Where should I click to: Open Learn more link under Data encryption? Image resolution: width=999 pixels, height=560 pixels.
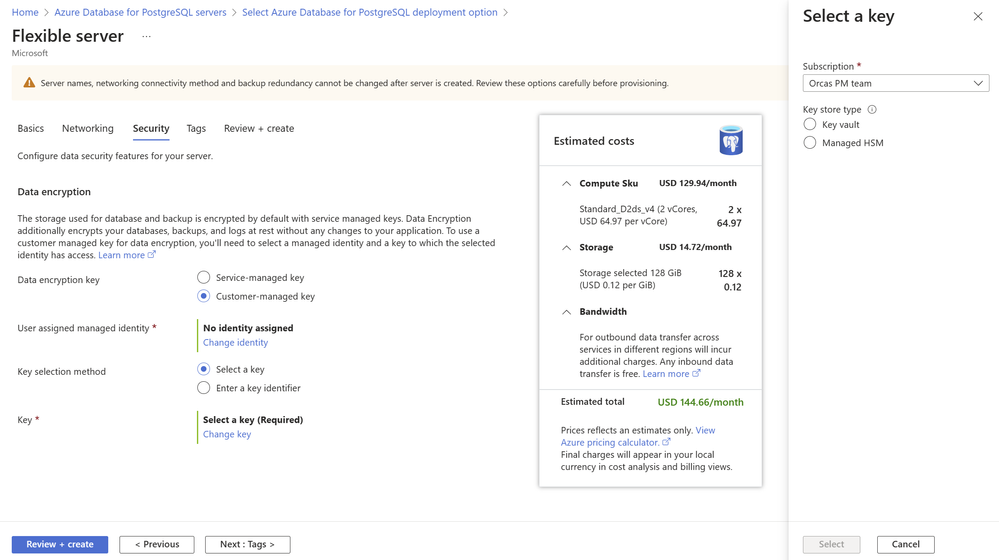[x=126, y=255]
